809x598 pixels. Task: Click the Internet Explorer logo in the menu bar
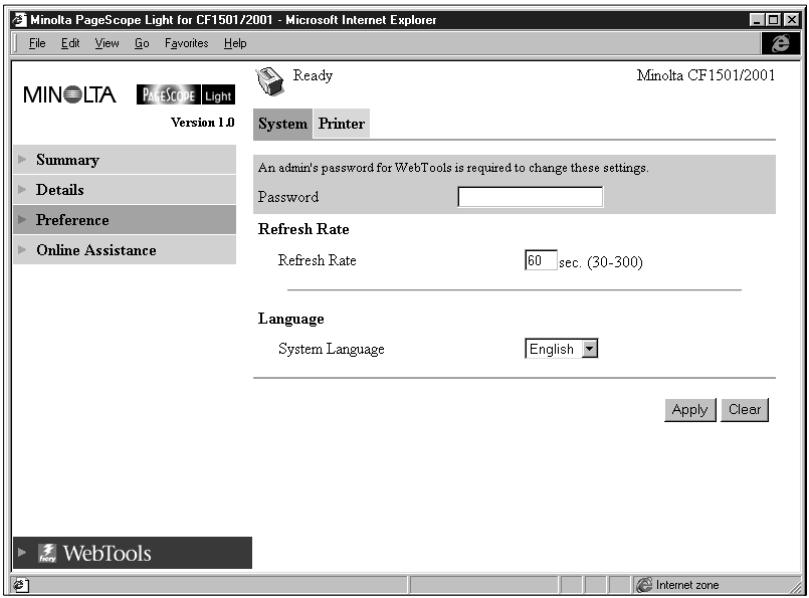[x=781, y=43]
